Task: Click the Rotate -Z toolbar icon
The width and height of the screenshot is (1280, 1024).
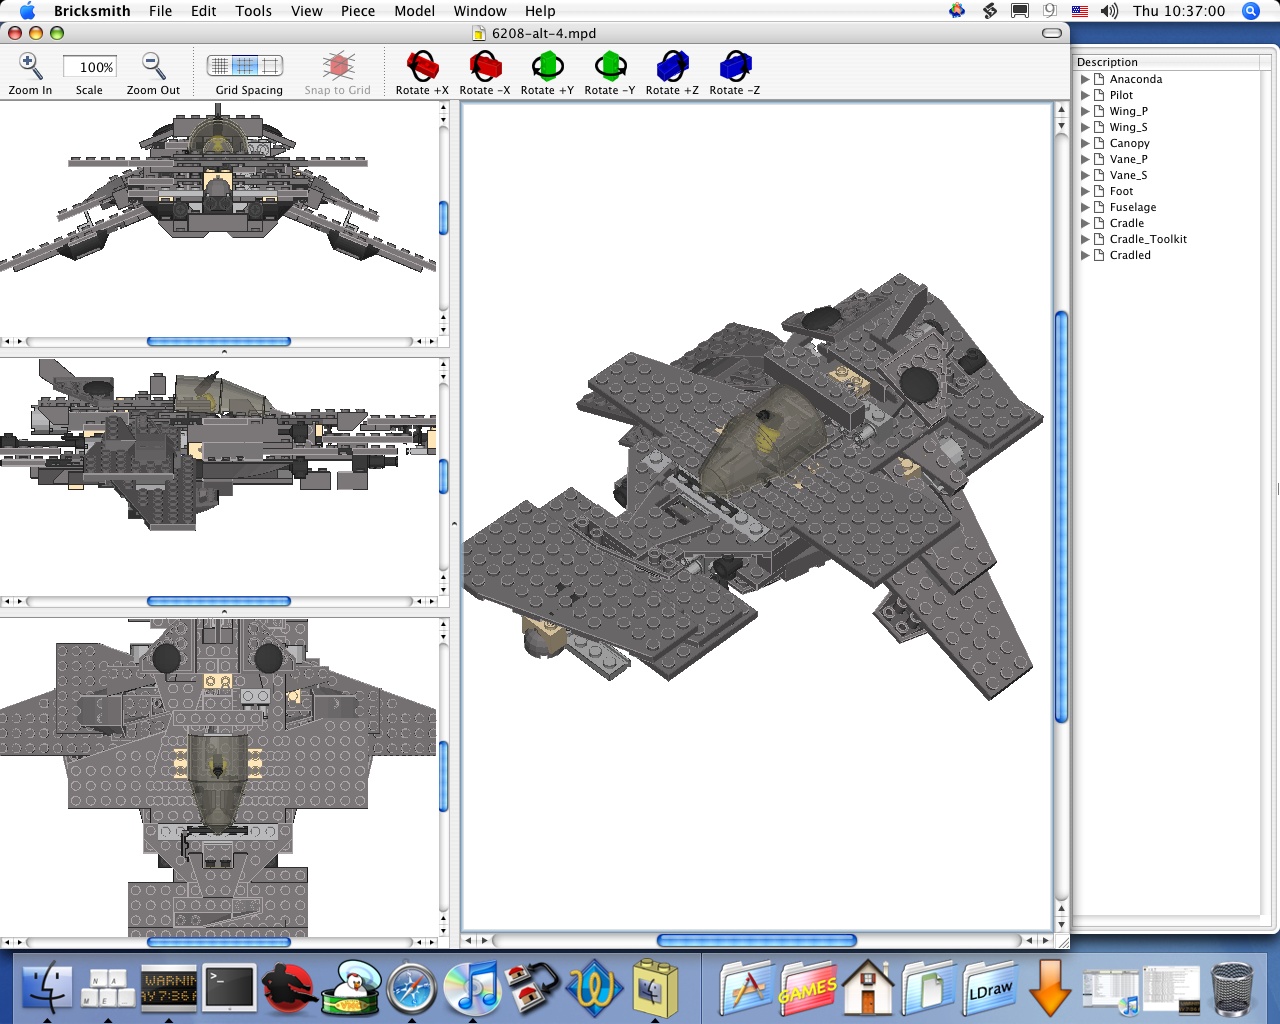Action: [735, 67]
